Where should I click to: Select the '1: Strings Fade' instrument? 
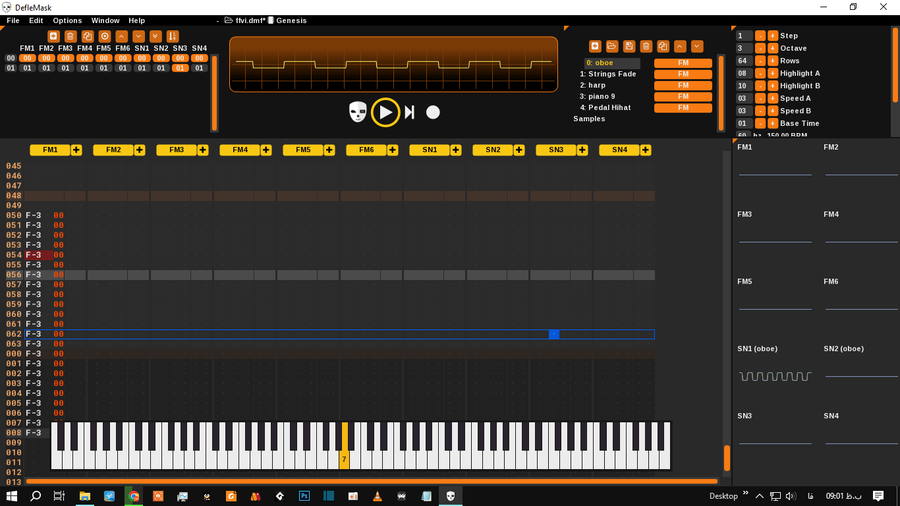point(608,74)
